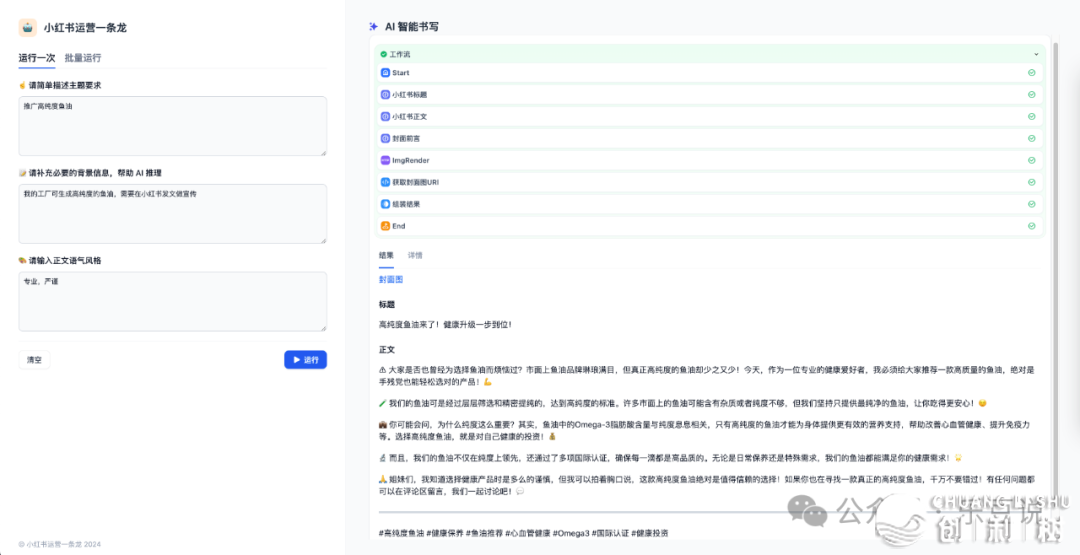This screenshot has width=1080, height=555.
Task: Click the ImgRender node icon
Action: pos(385,160)
